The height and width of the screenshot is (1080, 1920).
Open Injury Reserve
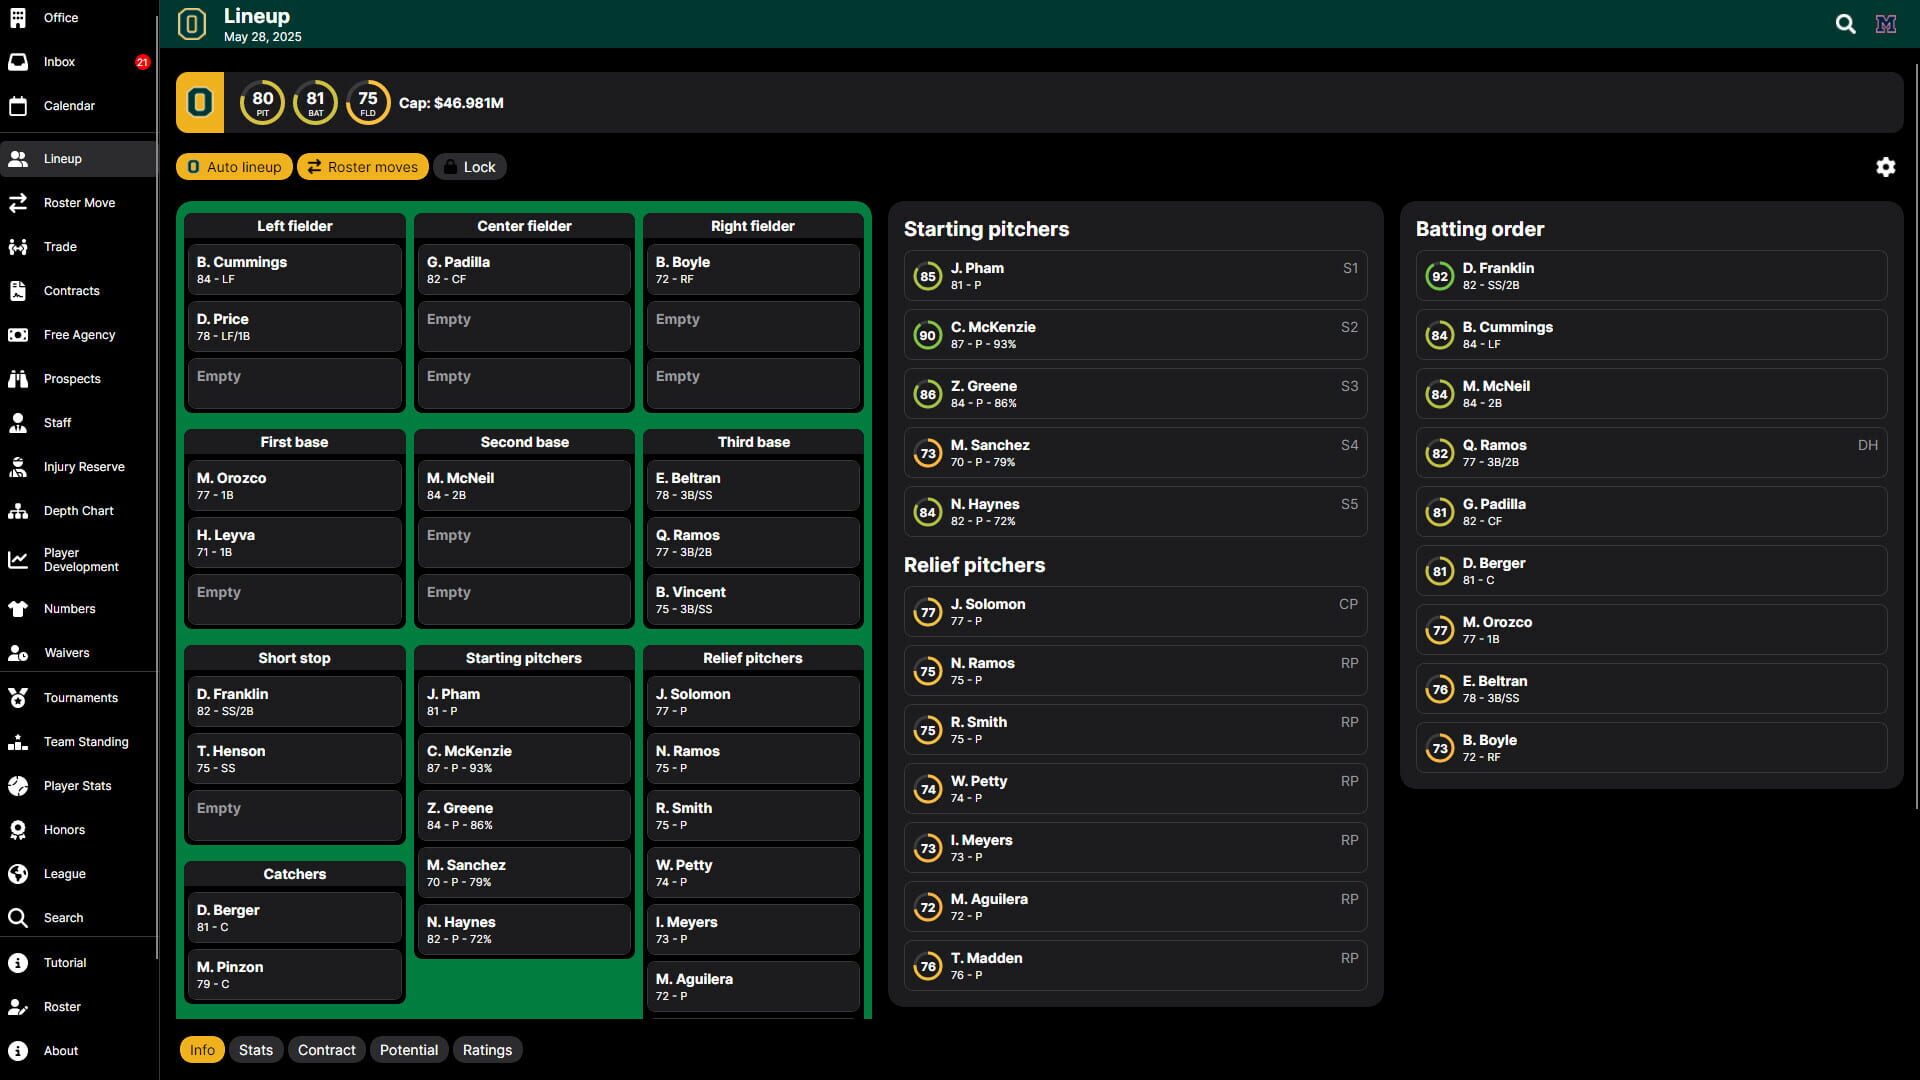[83, 466]
